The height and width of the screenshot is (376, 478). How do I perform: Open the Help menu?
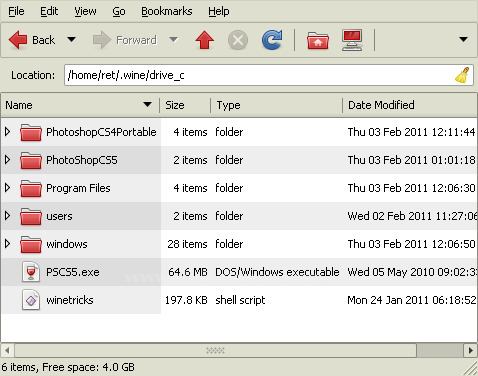pos(219,11)
